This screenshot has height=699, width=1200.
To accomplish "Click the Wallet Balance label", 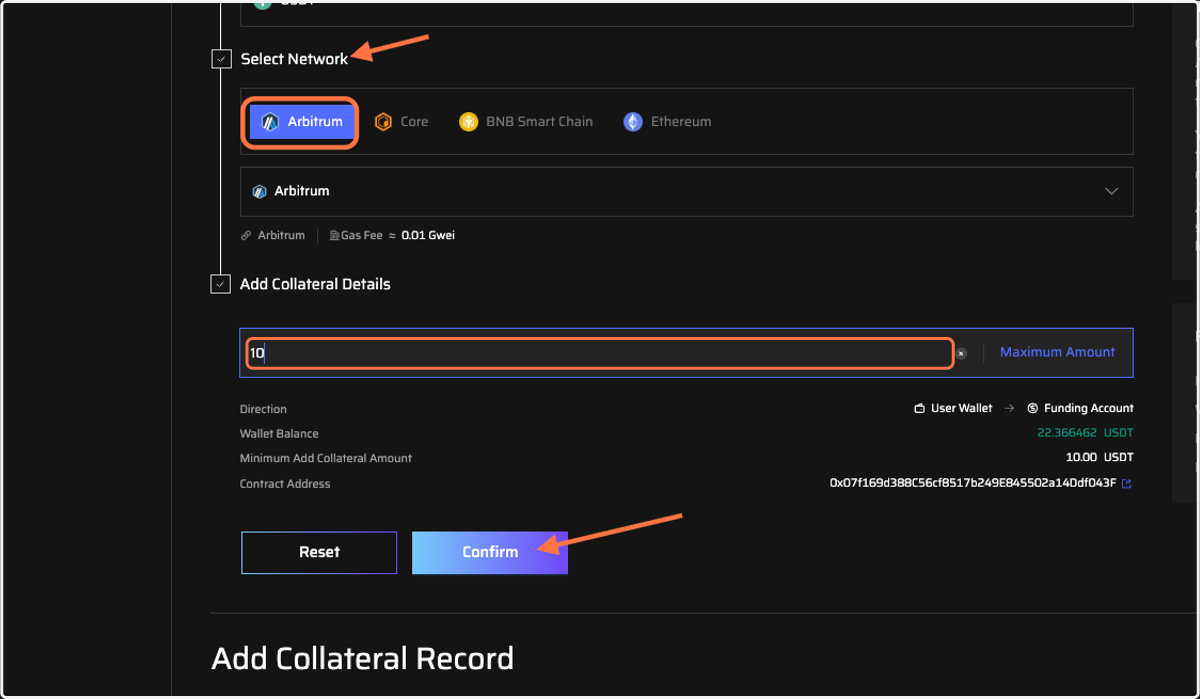I will click(x=279, y=434).
